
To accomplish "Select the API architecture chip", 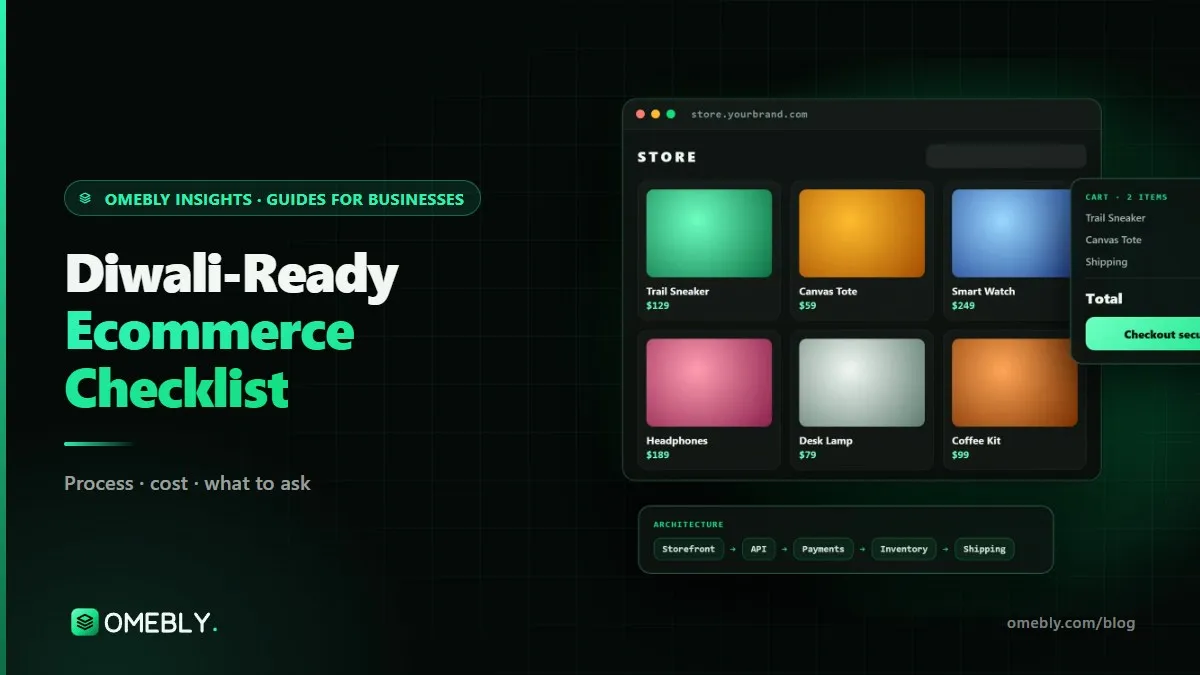I will (759, 549).
